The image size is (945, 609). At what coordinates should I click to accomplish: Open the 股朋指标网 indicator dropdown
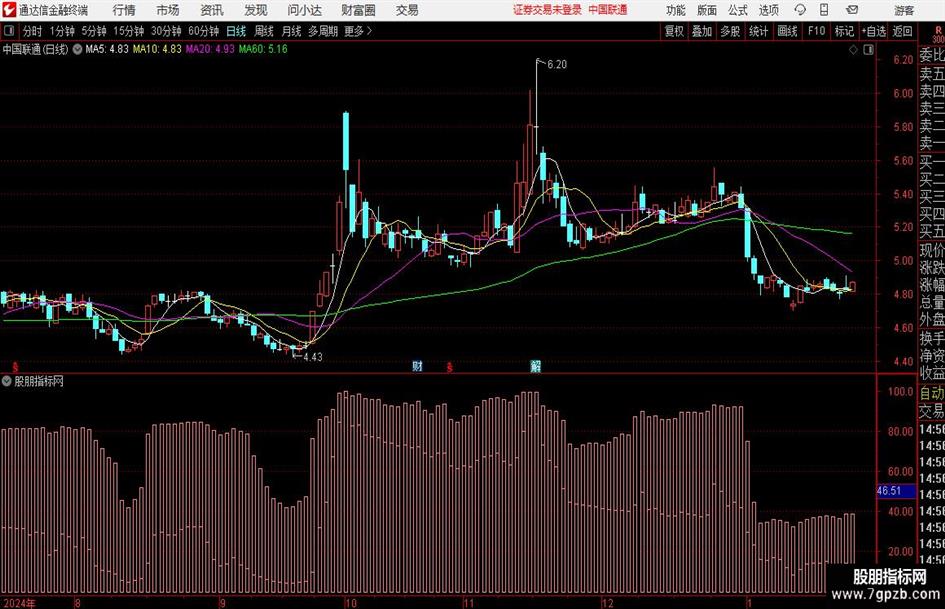pyautogui.click(x=7, y=381)
